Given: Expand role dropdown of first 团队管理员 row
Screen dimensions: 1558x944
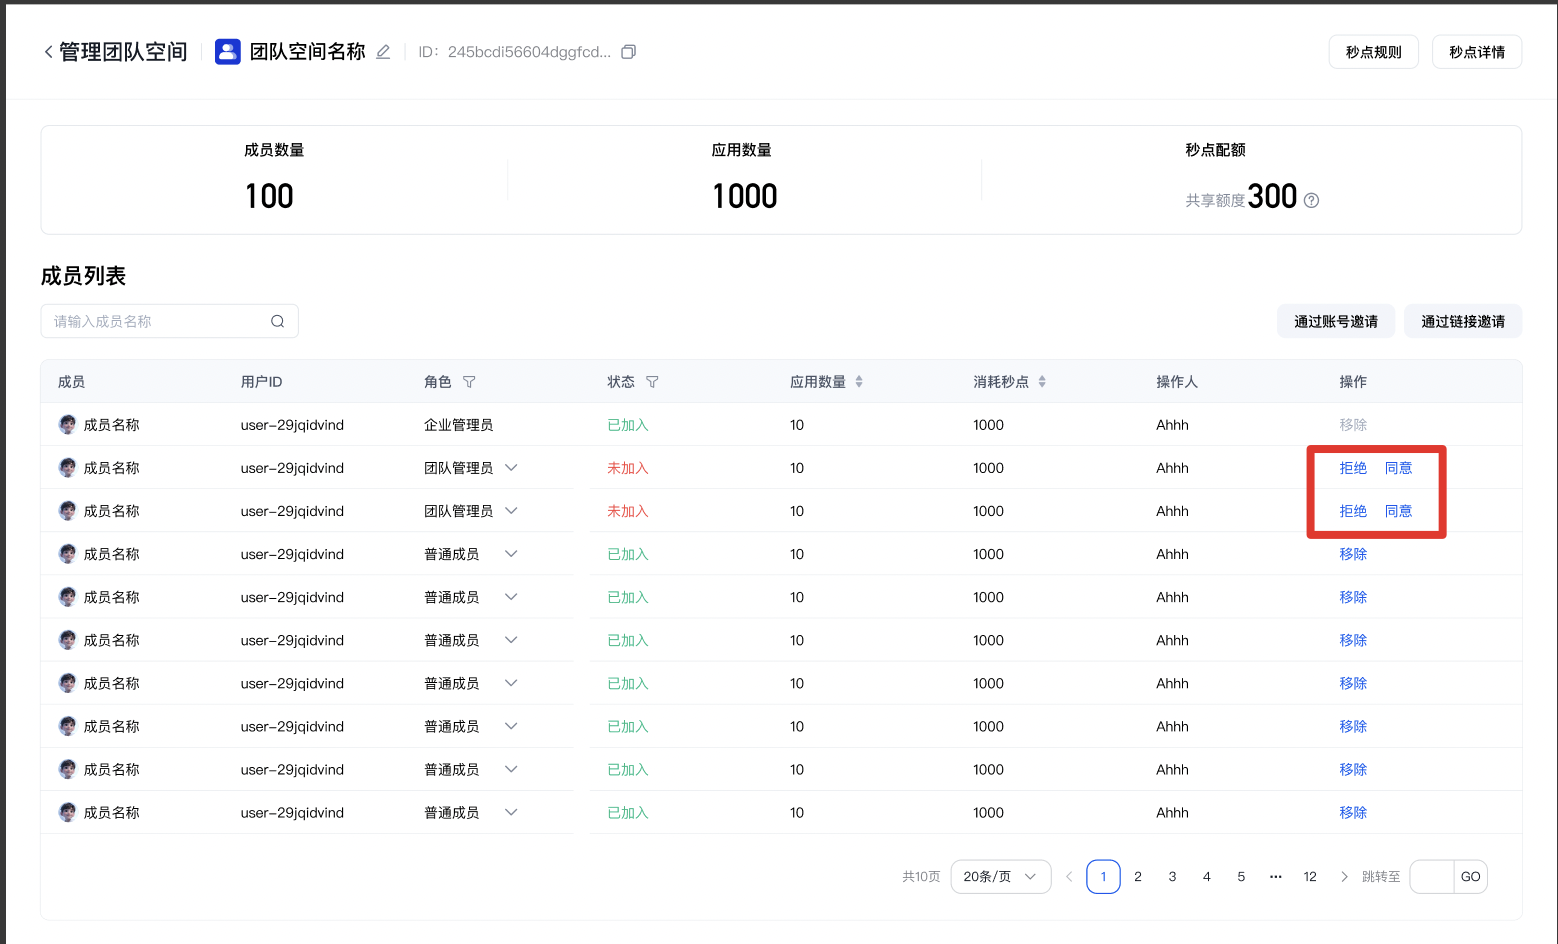Looking at the screenshot, I should 511,468.
